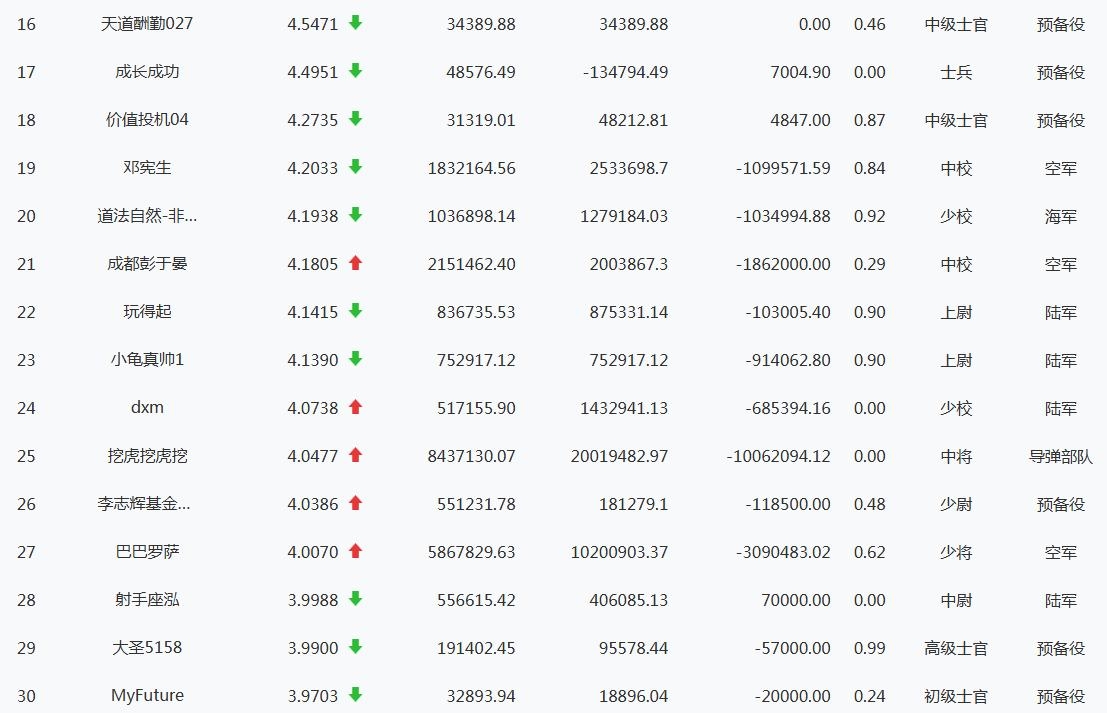Screen dimensions: 1107x713
Task: Click red up arrow for 李志辉基金
Action: (x=355, y=503)
